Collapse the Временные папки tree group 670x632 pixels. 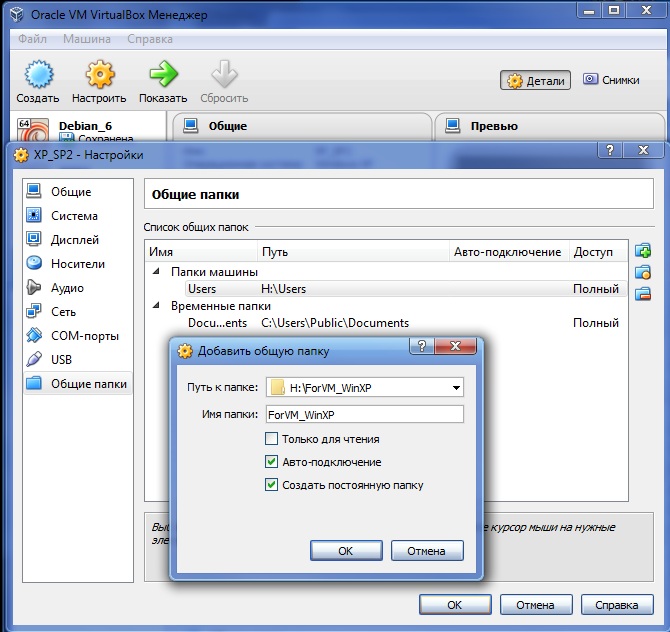coord(156,306)
